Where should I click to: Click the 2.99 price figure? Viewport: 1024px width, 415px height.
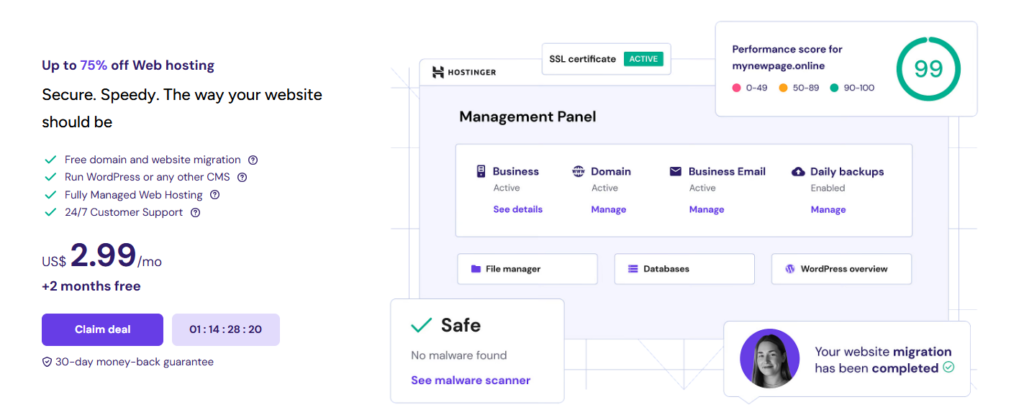(103, 255)
